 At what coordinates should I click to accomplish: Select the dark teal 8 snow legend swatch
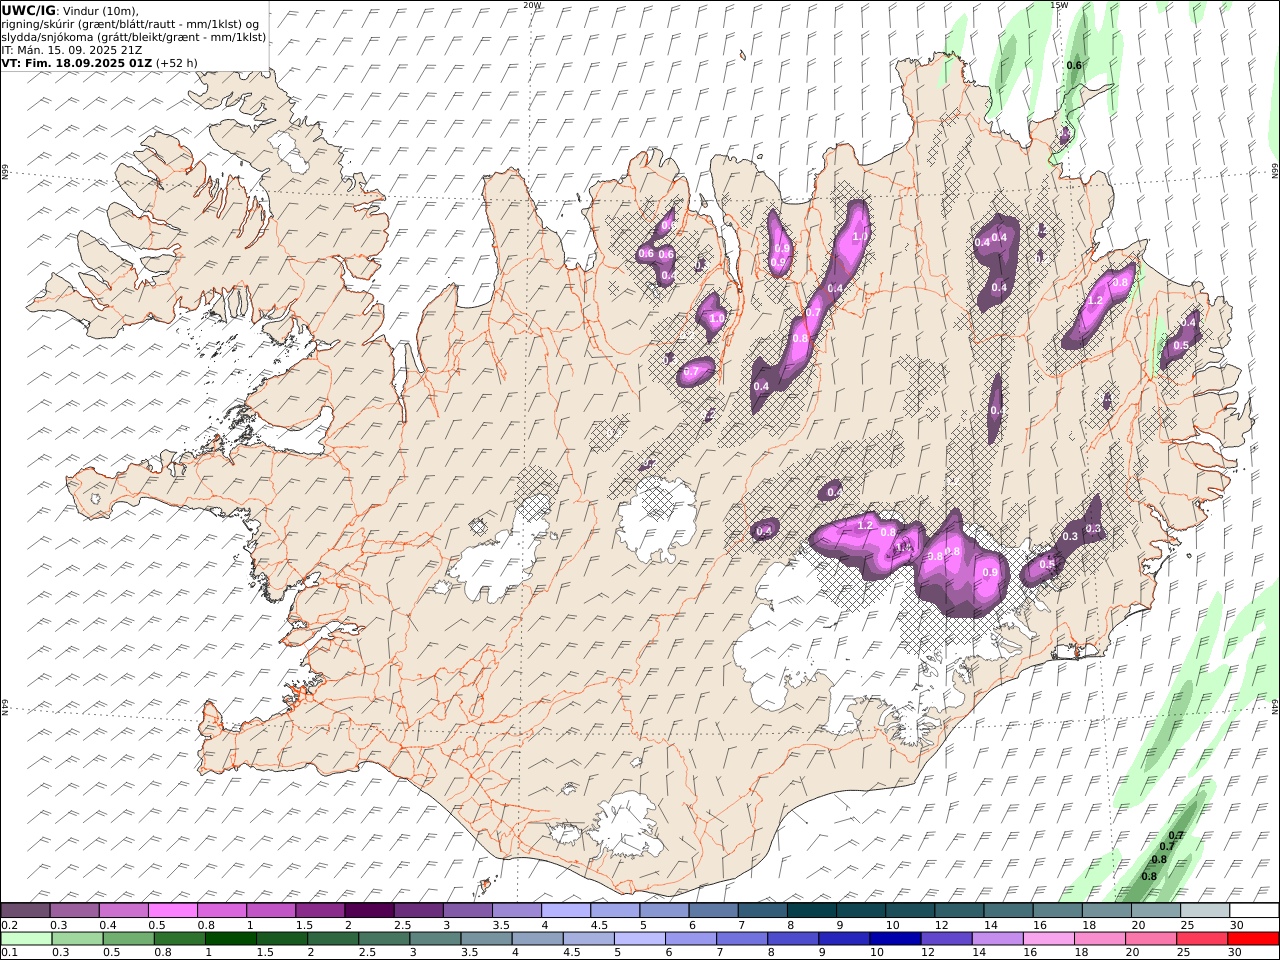click(811, 911)
